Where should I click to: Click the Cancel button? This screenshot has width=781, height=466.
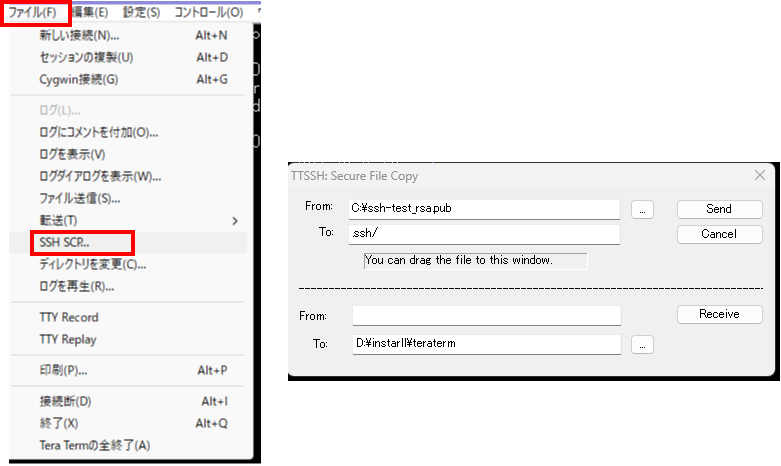point(718,234)
